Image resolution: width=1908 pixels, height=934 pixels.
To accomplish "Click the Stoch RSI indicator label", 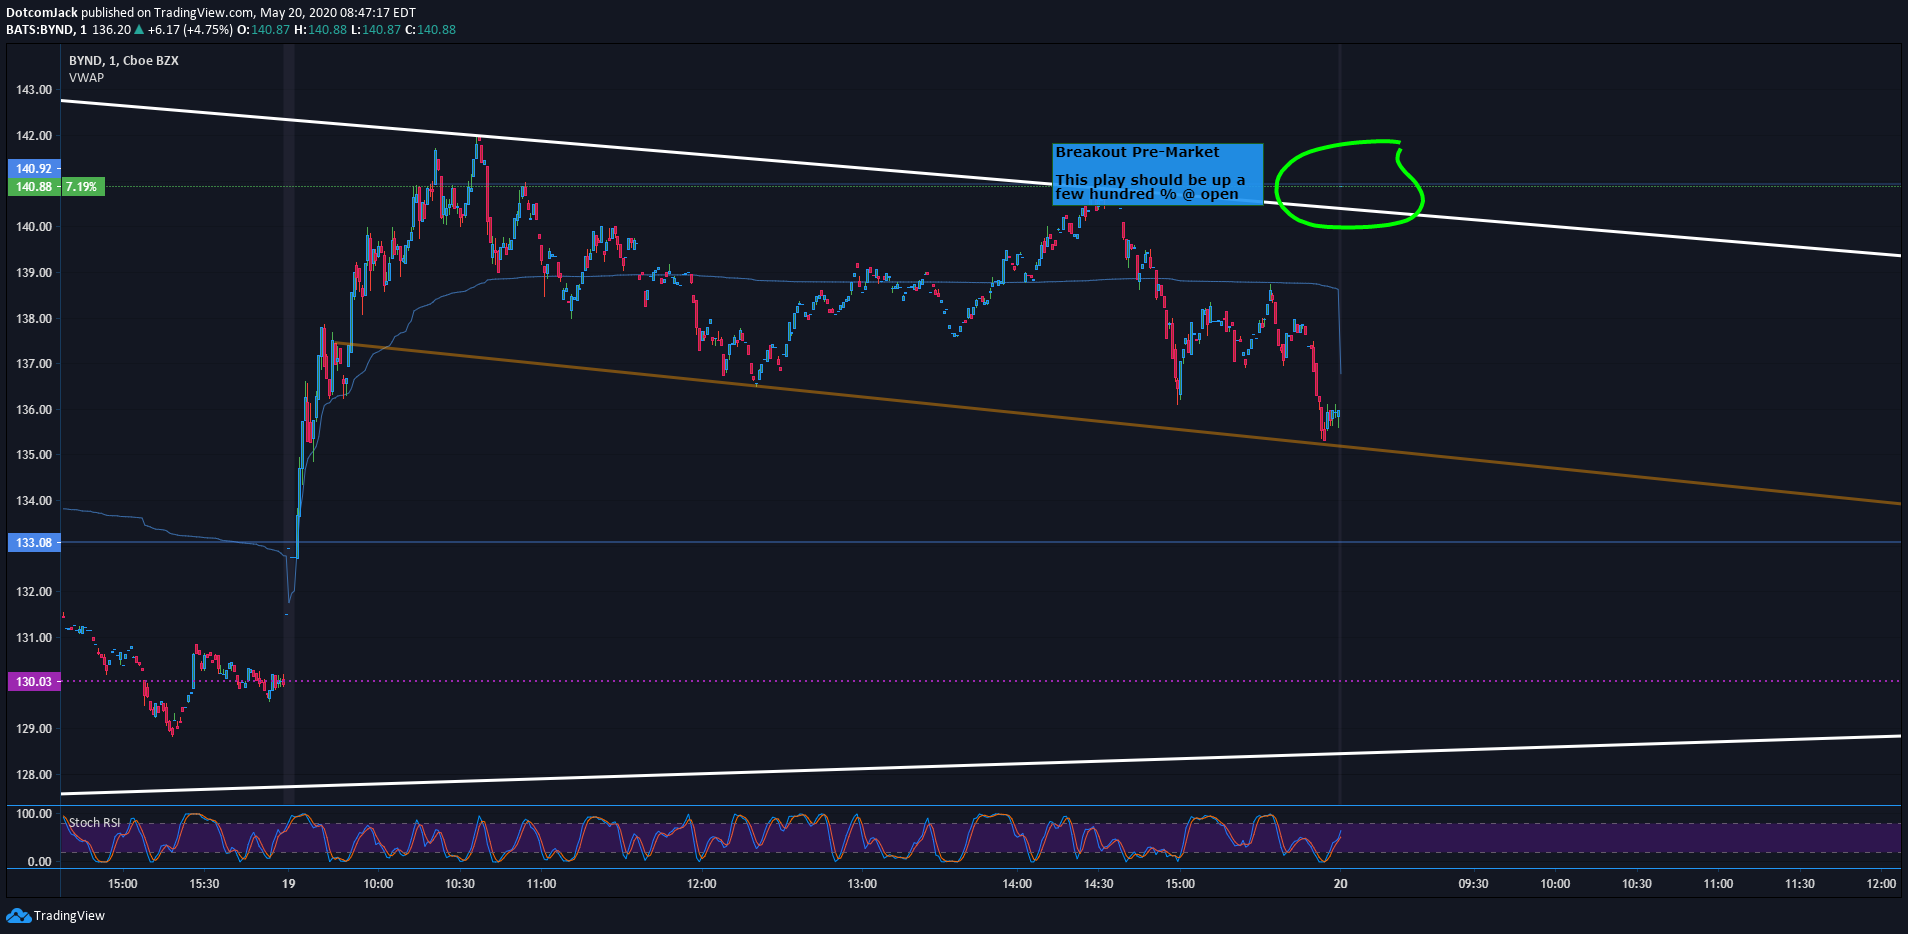I will pos(94,823).
